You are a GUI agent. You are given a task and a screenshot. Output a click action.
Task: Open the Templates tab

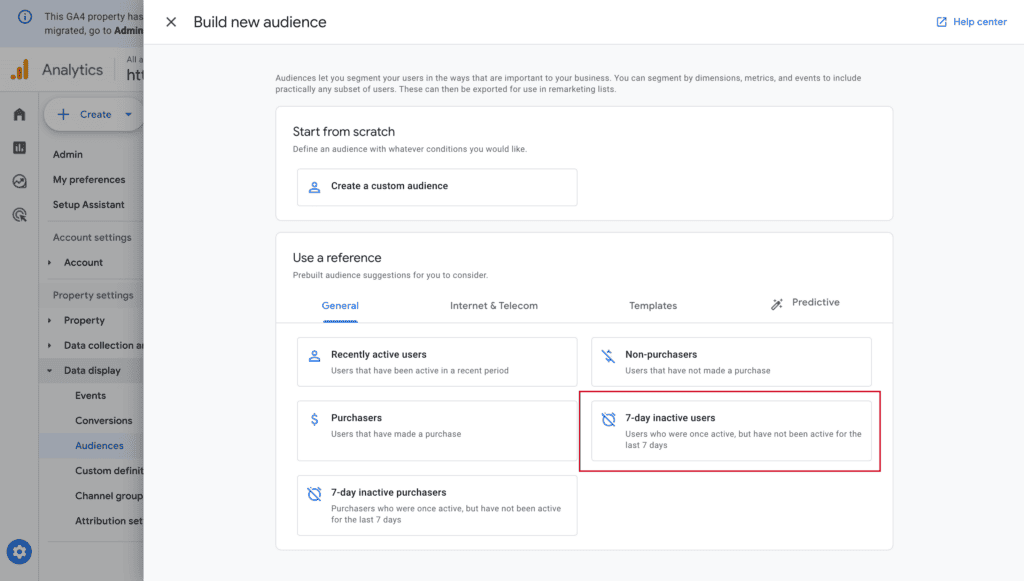coord(653,306)
